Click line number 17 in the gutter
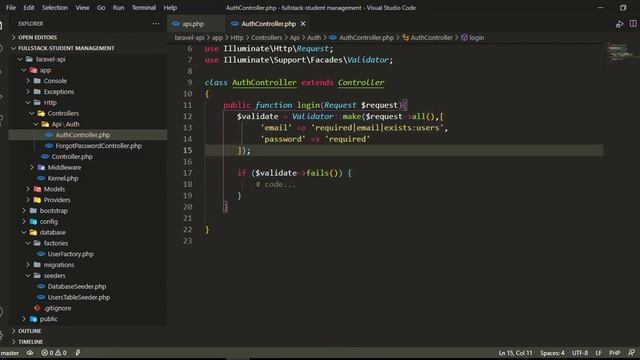This screenshot has width=640, height=360. pyautogui.click(x=187, y=173)
